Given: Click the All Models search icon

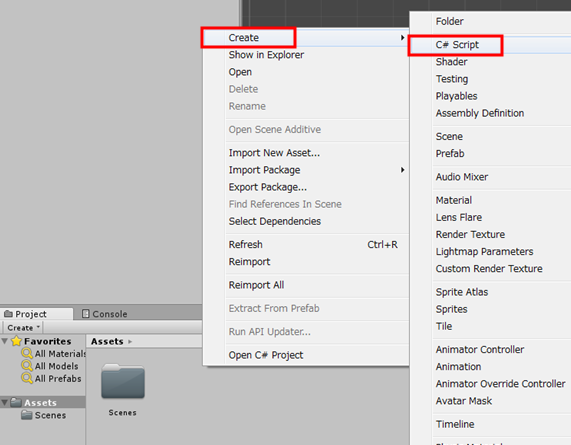Looking at the screenshot, I should [x=27, y=366].
